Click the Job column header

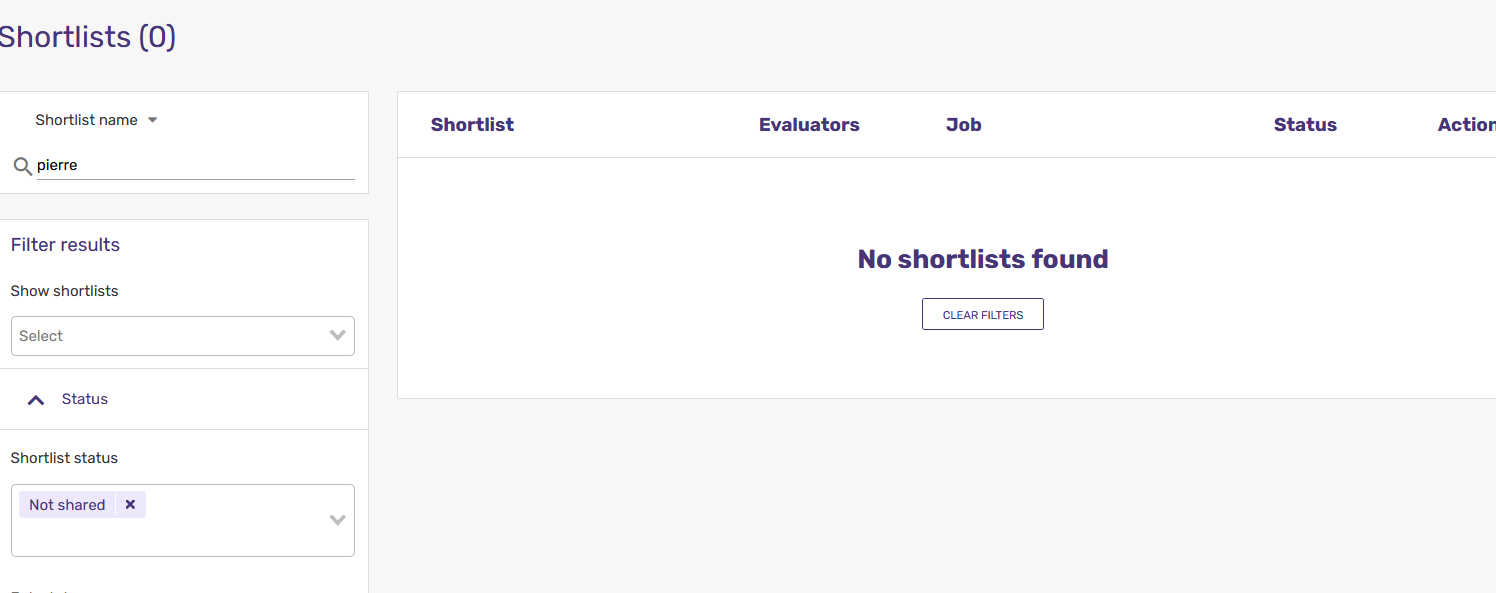(964, 125)
